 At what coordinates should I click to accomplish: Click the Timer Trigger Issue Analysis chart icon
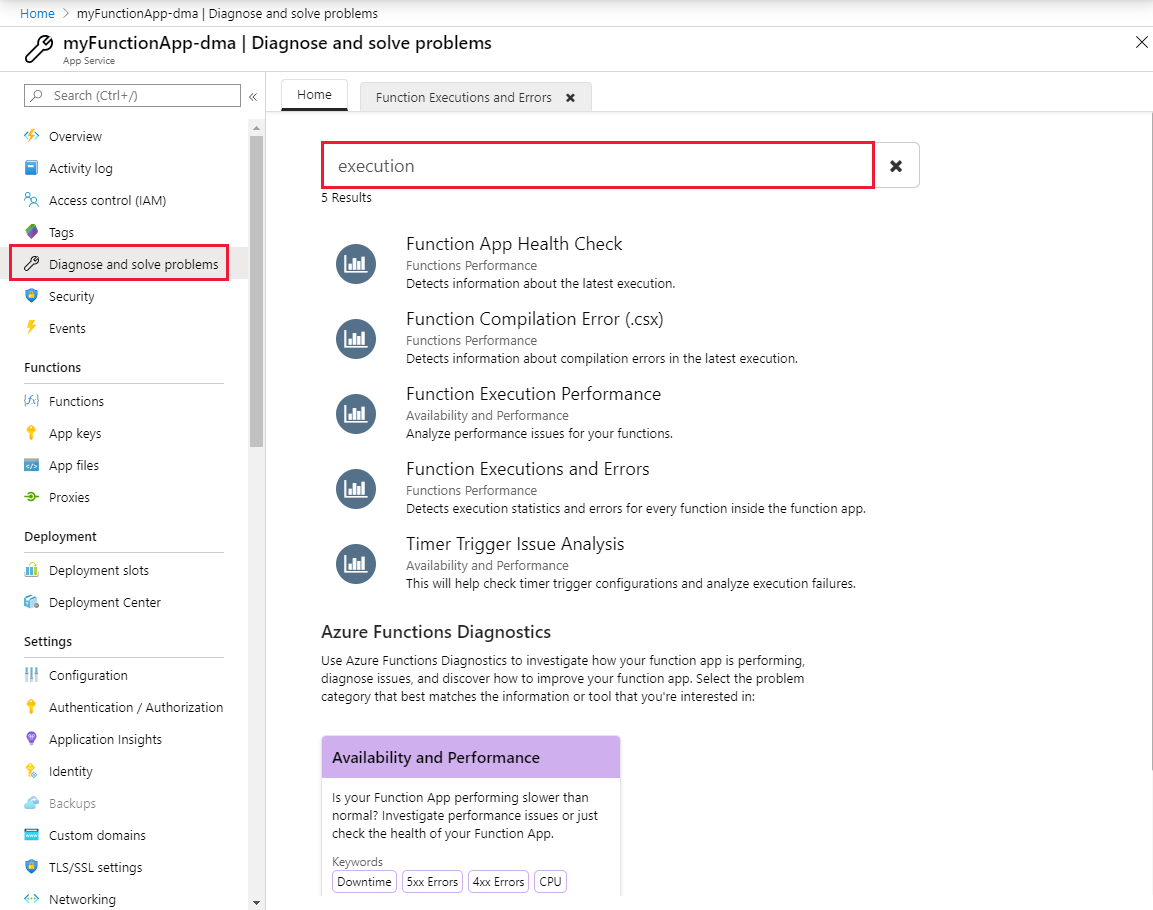click(356, 563)
